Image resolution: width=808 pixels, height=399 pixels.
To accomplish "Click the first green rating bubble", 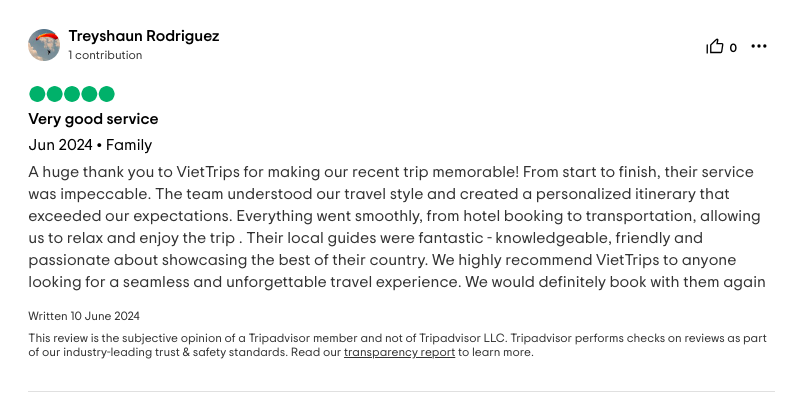I will [x=37, y=94].
